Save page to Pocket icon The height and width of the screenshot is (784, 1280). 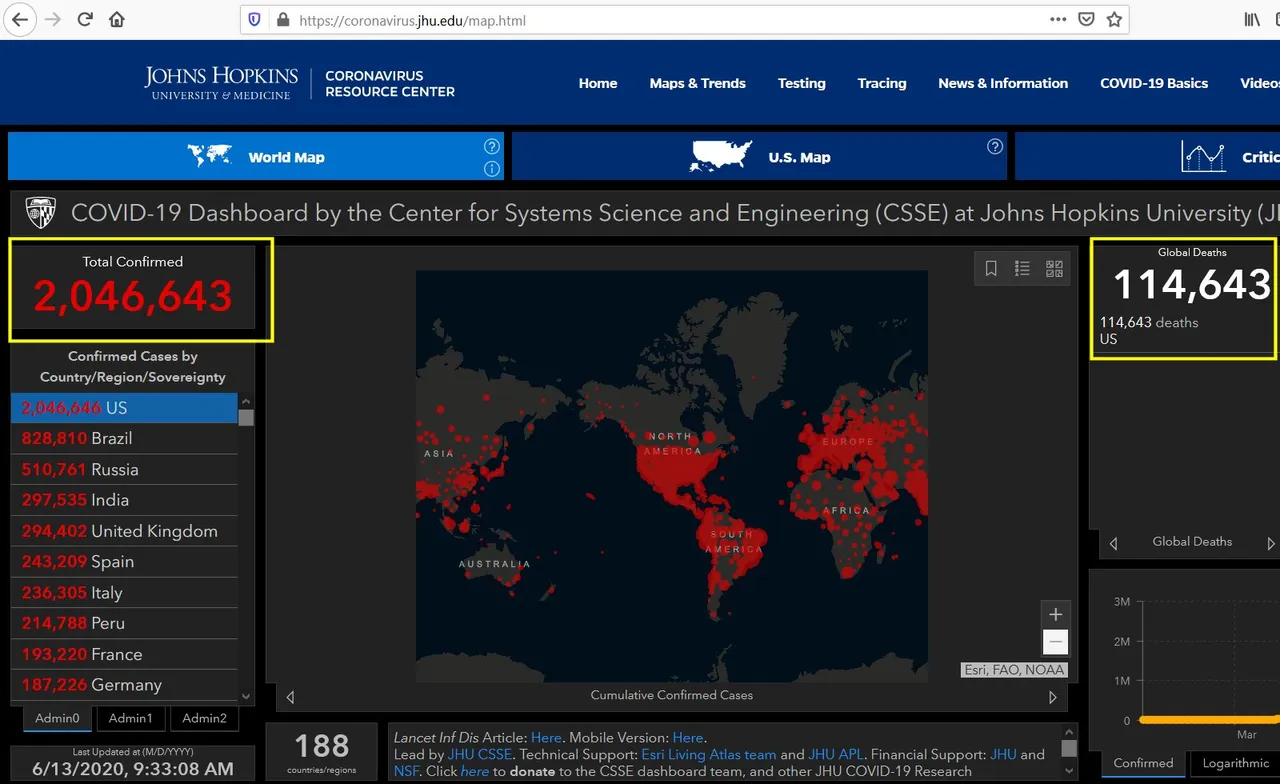[1086, 19]
